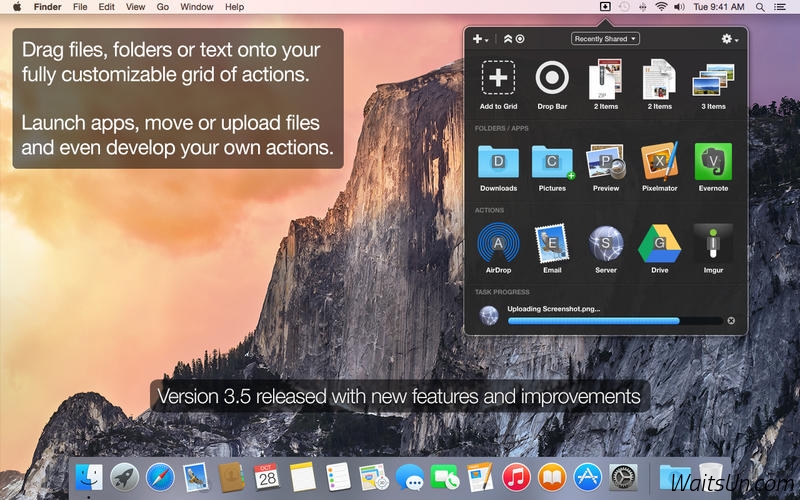Open App Store in the Dock
The width and height of the screenshot is (800, 500).
(x=587, y=478)
